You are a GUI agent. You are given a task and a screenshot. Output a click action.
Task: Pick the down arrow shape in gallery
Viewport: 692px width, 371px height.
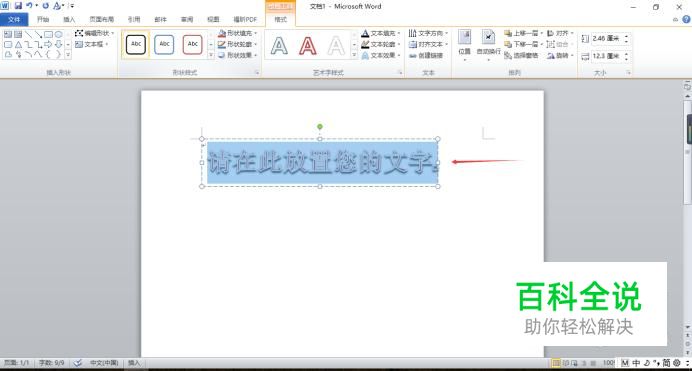pos(58,45)
